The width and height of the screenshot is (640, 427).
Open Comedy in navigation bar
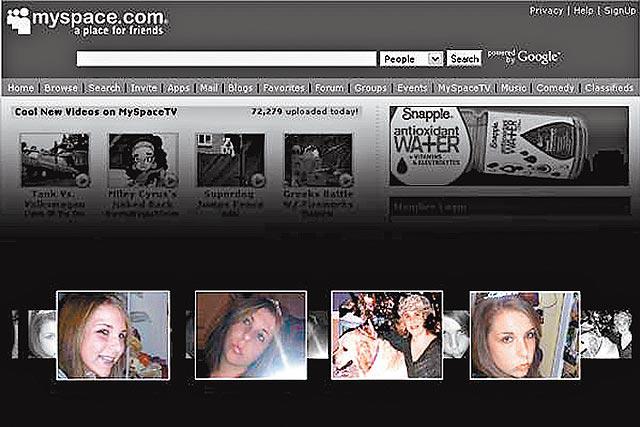tap(555, 88)
